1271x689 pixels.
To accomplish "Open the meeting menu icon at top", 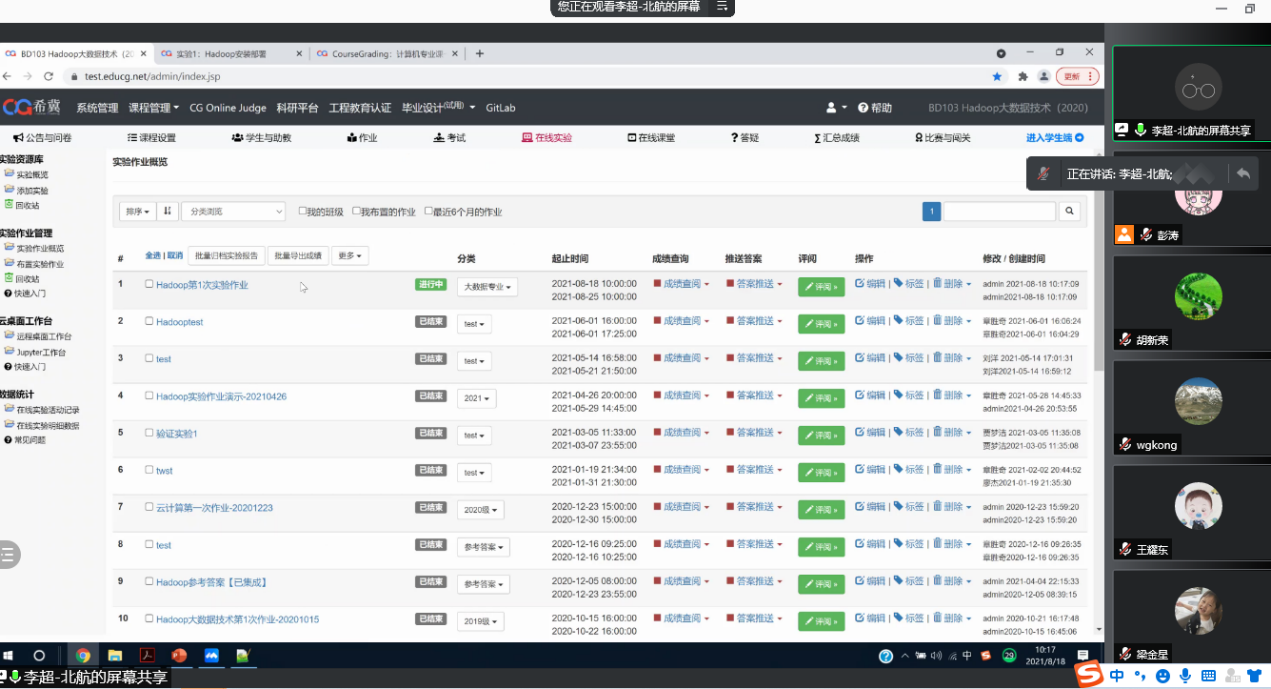I will pyautogui.click(x=721, y=7).
